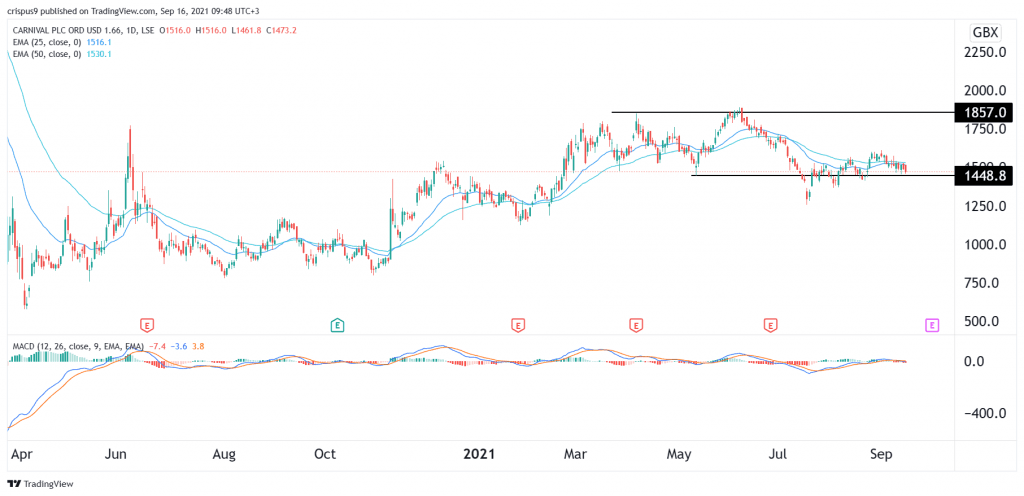
Task: Select the horizontal resistance line at 1857.0
Action: (782, 112)
